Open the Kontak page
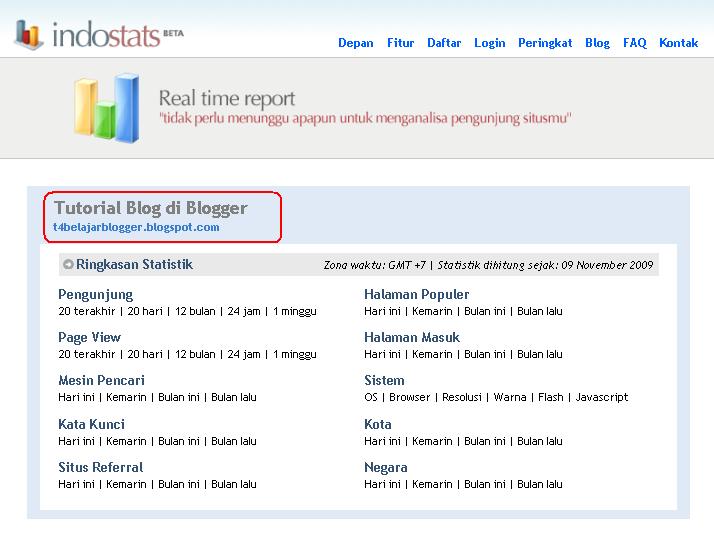This screenshot has width=714, height=535. pos(678,43)
